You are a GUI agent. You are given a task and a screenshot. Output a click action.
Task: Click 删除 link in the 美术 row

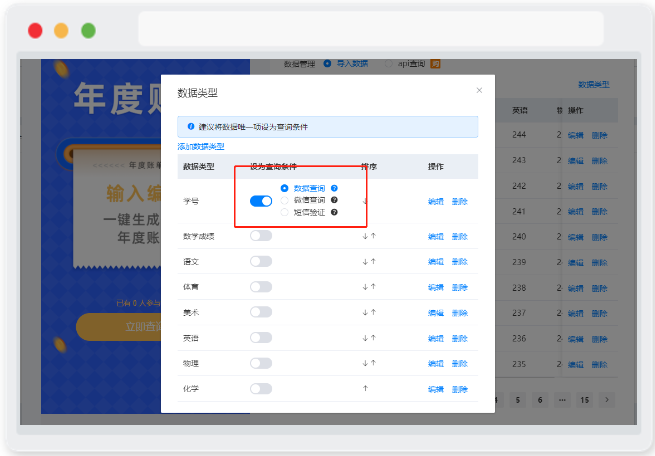460,313
